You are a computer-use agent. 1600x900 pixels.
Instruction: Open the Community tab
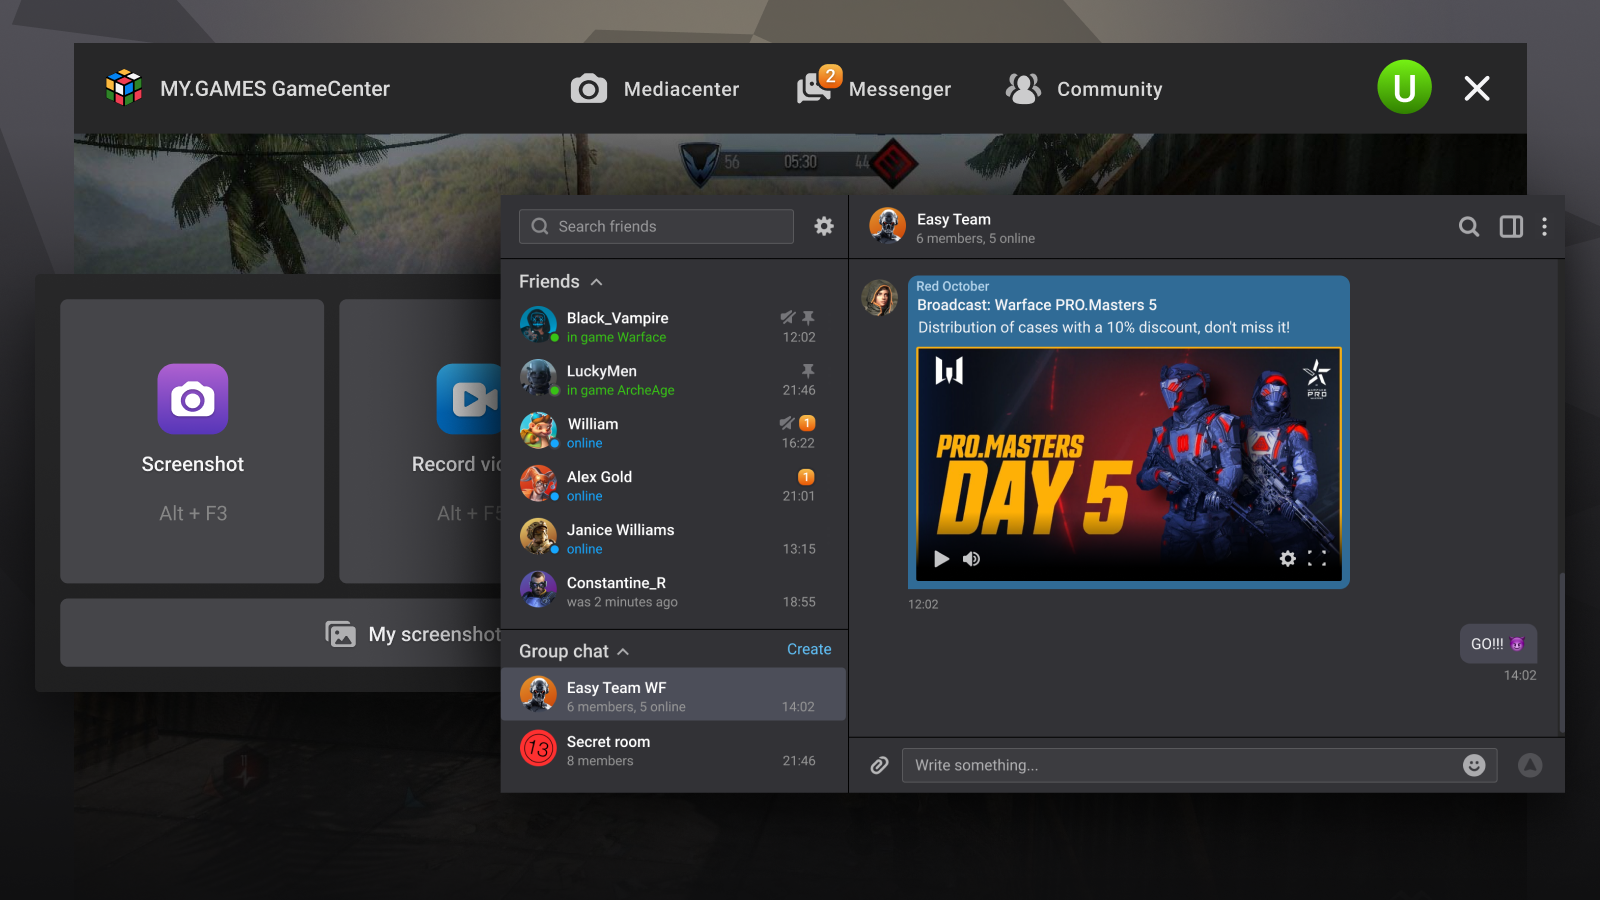(x=1084, y=89)
